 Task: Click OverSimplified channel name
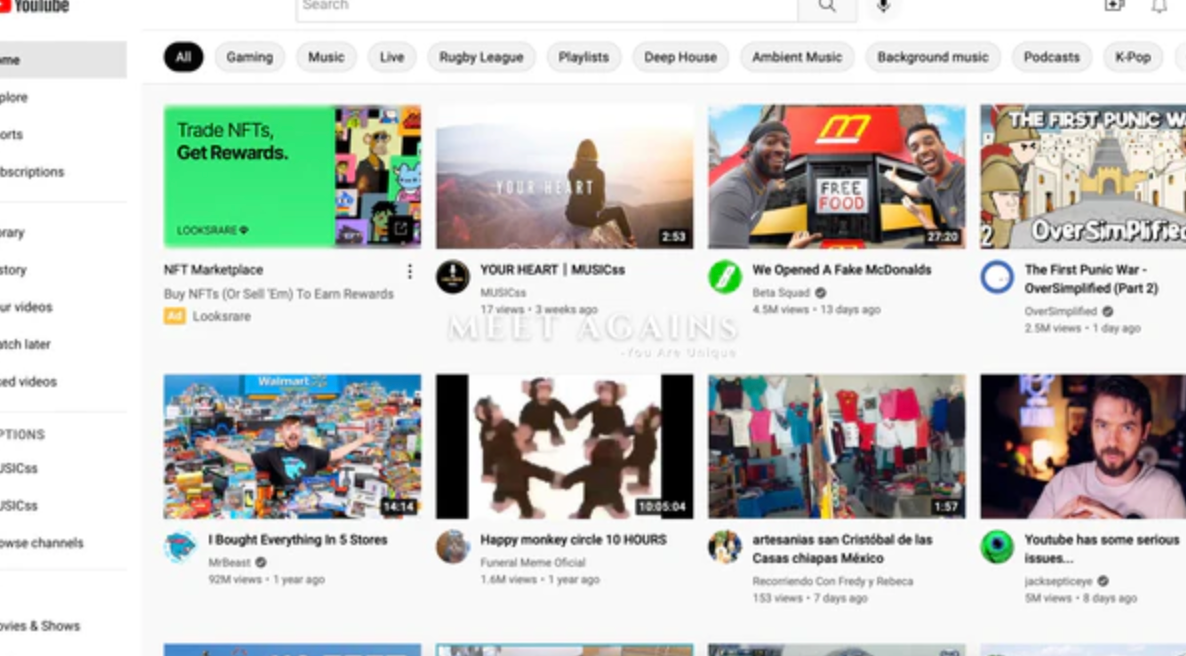click(x=1060, y=311)
